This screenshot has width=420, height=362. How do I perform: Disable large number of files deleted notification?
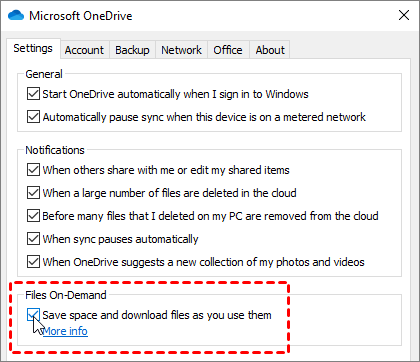tap(33, 193)
